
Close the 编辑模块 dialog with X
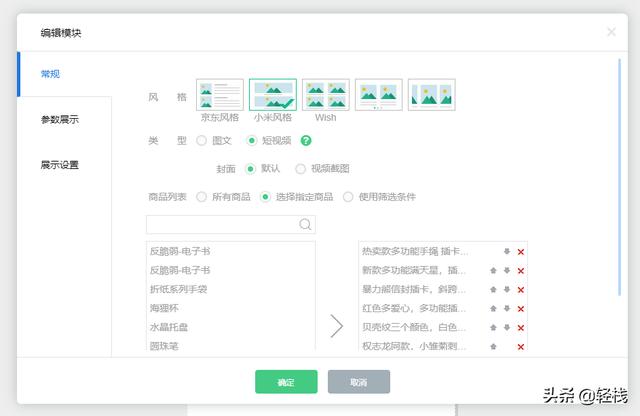(611, 32)
